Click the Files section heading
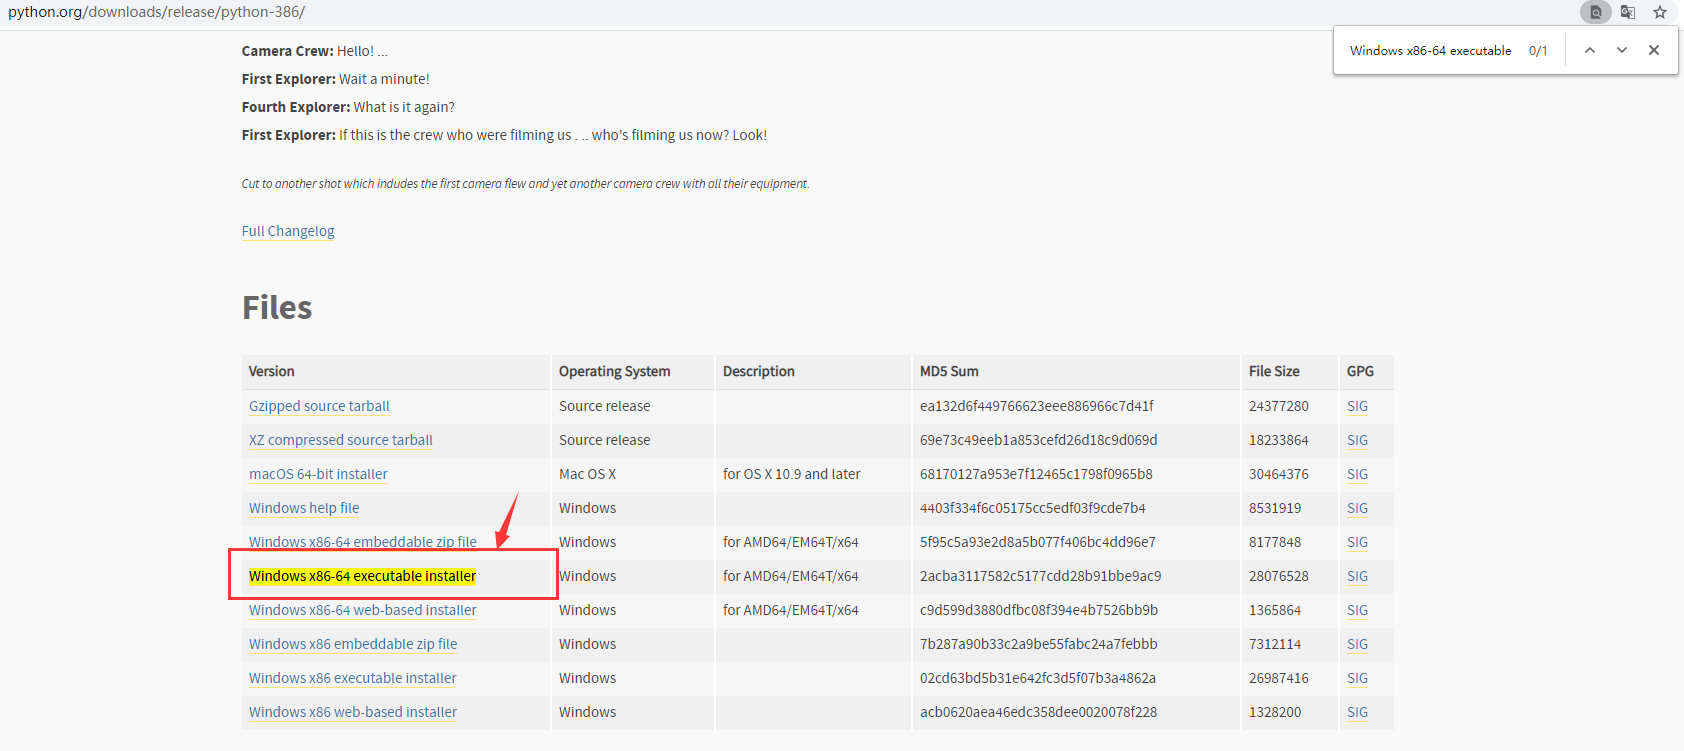Screen dimensions: 1684x751 point(277,307)
